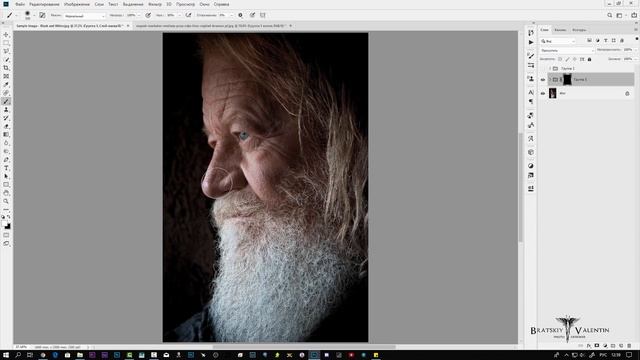Open the Character panel icon
640x360 pixels.
pos(531,92)
